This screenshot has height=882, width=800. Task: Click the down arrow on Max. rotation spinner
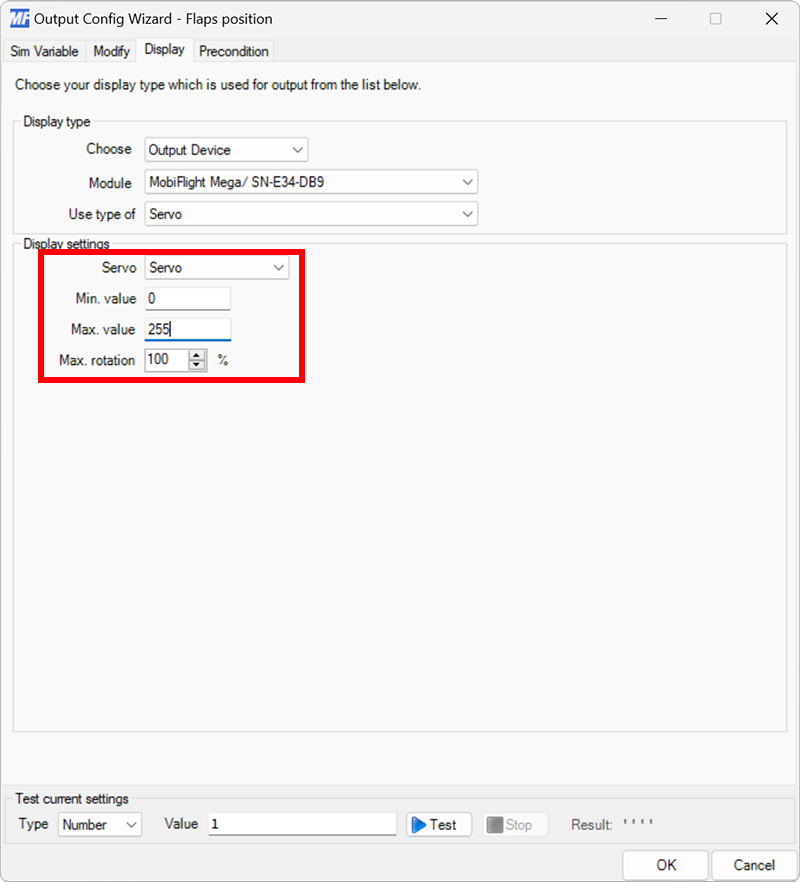(197, 364)
